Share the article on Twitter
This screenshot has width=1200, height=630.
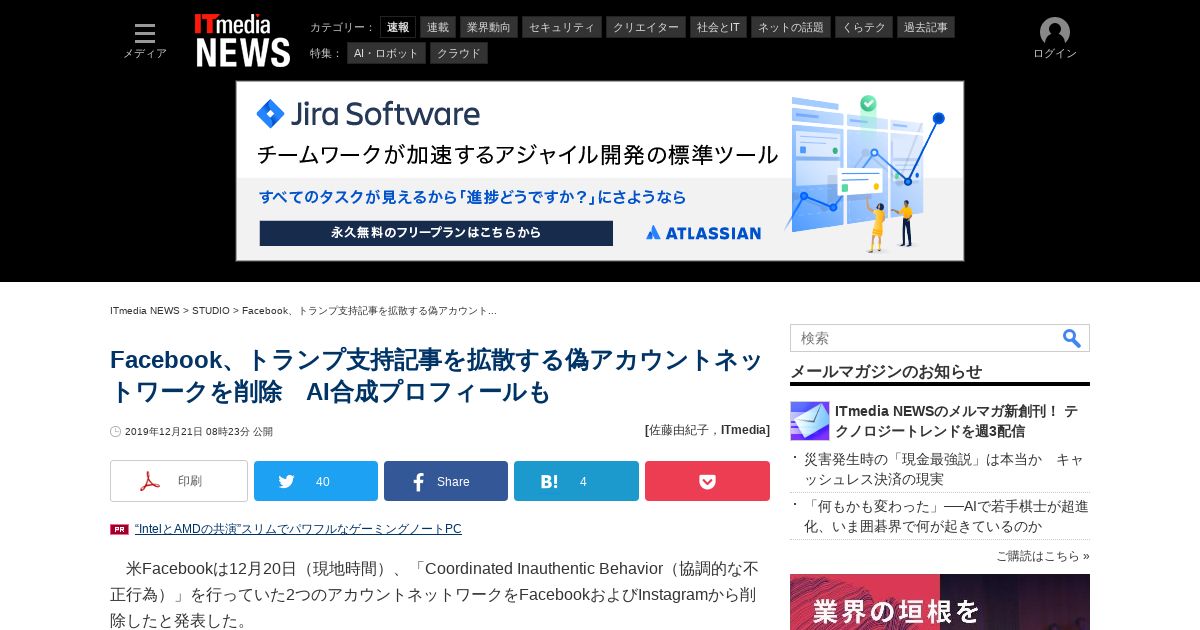point(316,481)
